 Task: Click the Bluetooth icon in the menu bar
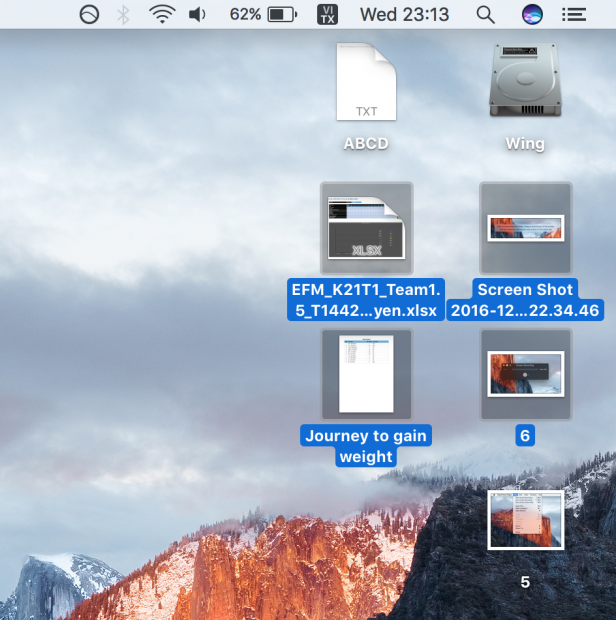[124, 15]
